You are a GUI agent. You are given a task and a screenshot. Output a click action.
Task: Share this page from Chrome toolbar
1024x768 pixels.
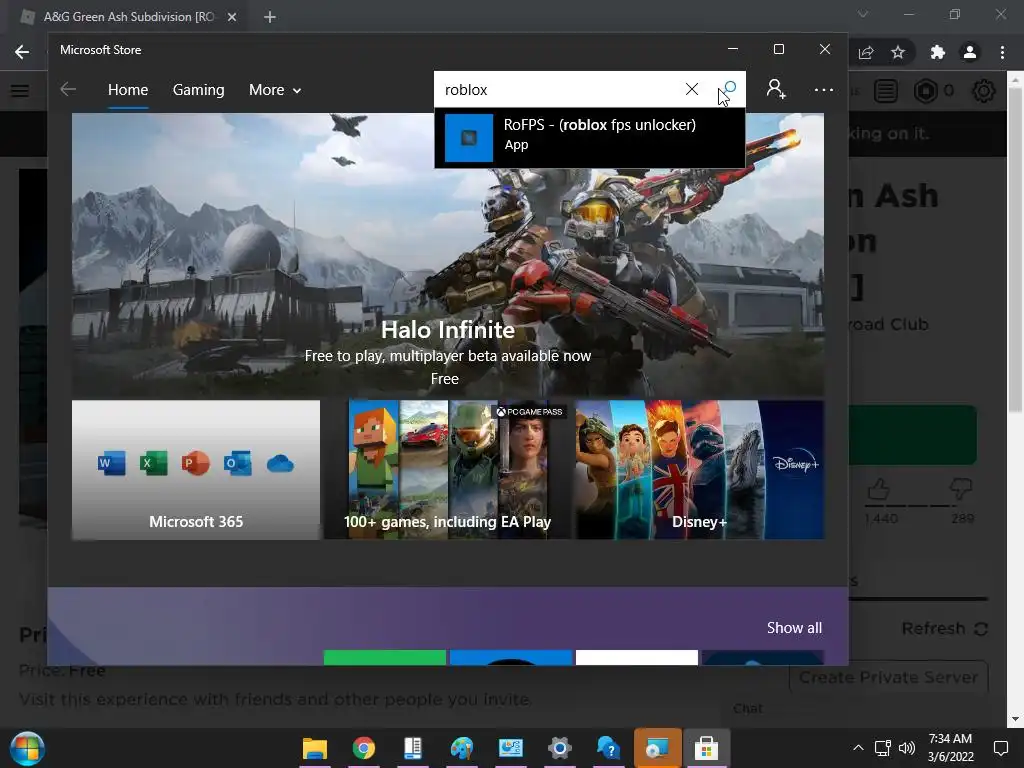coord(866,52)
